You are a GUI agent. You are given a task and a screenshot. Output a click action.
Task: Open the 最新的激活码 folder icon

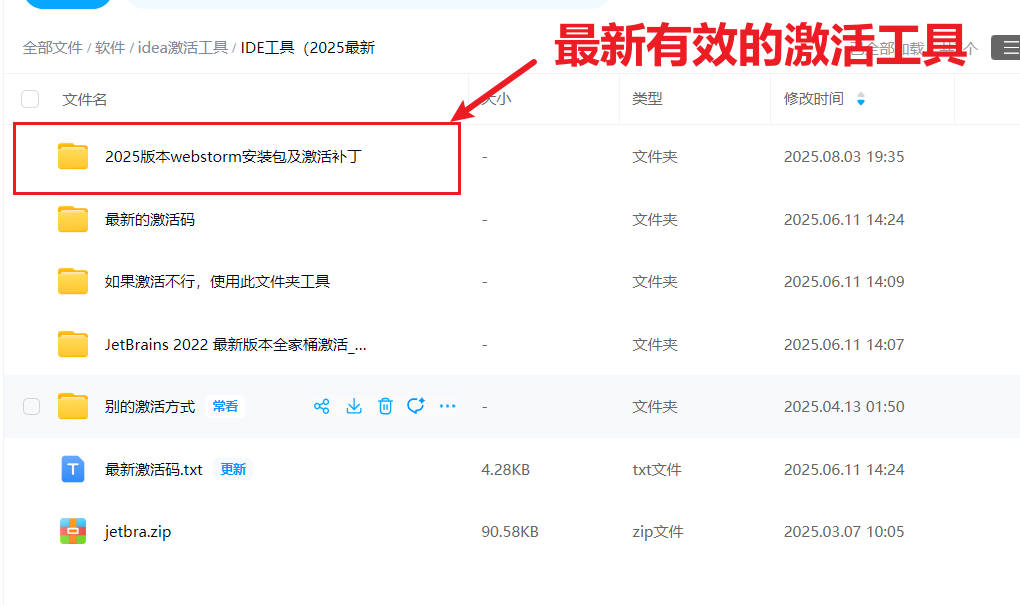pyautogui.click(x=73, y=219)
